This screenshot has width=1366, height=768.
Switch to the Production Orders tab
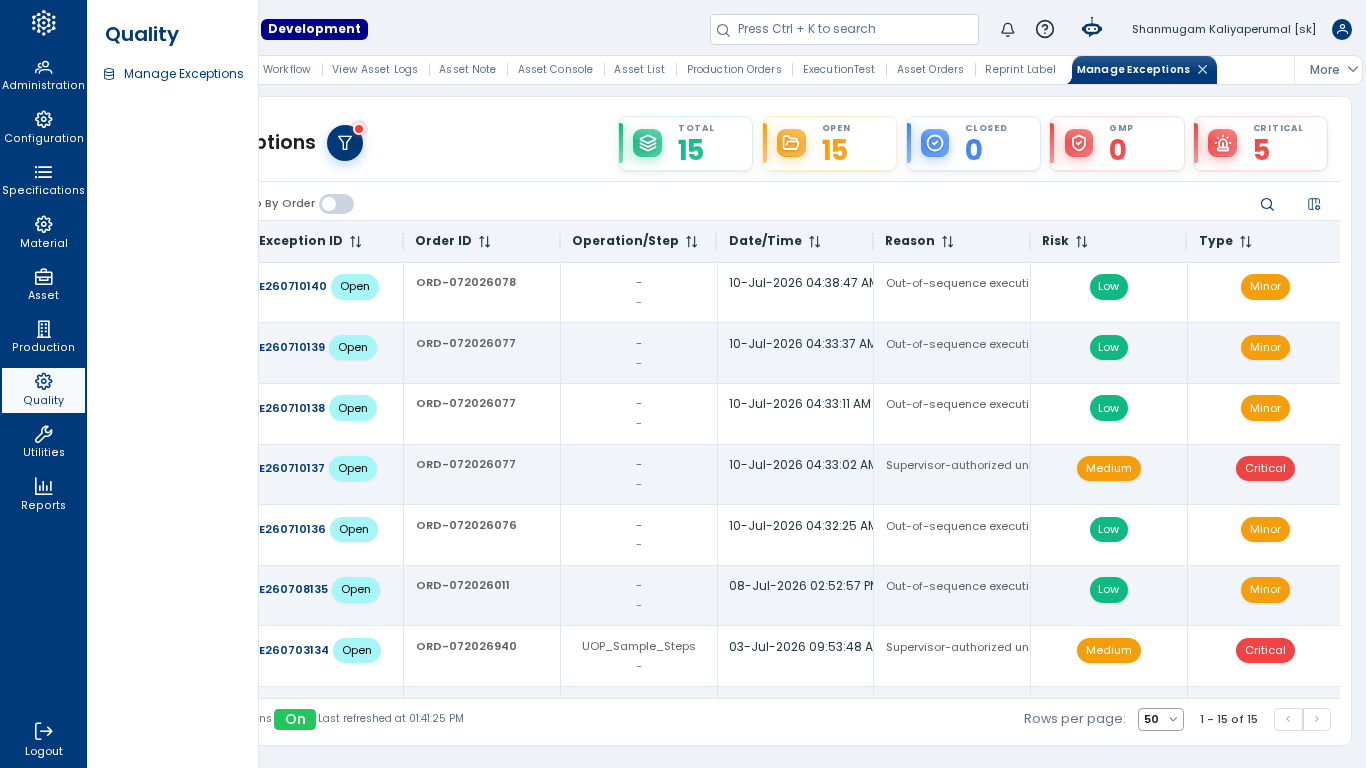tap(734, 70)
